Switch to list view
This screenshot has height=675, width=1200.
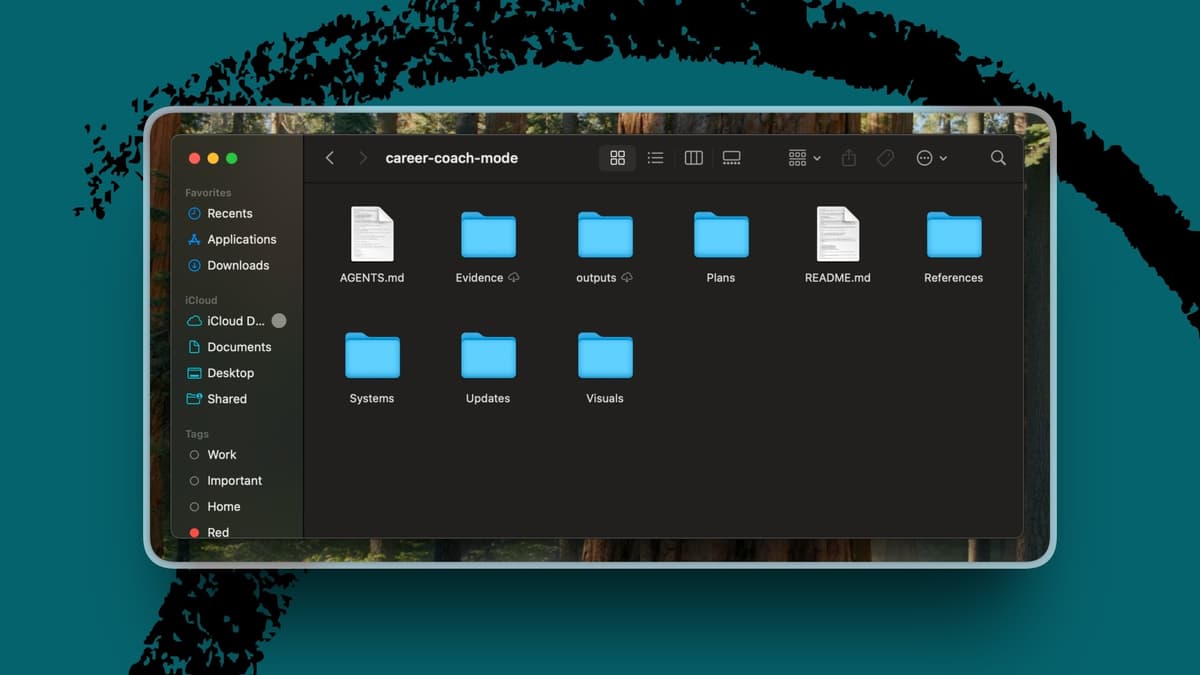(655, 158)
